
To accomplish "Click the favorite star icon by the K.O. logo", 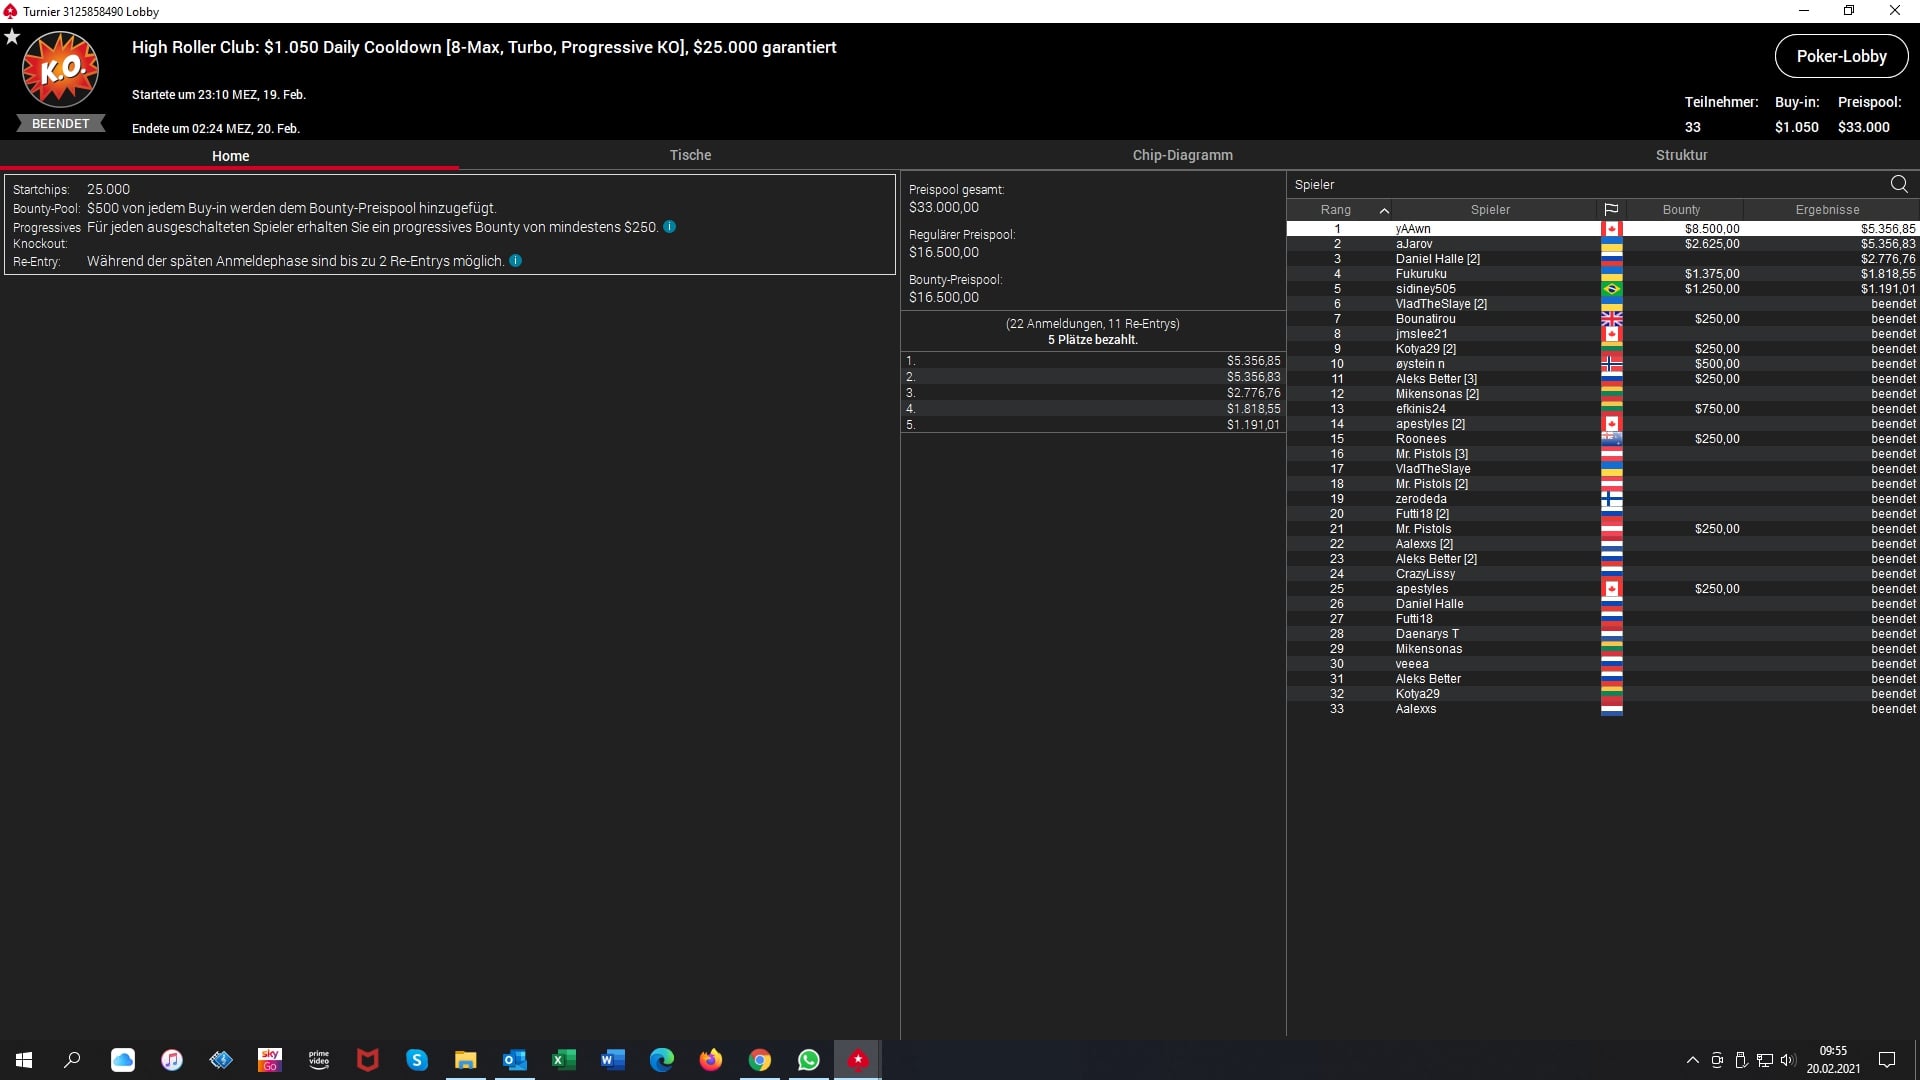I will pyautogui.click(x=12, y=37).
